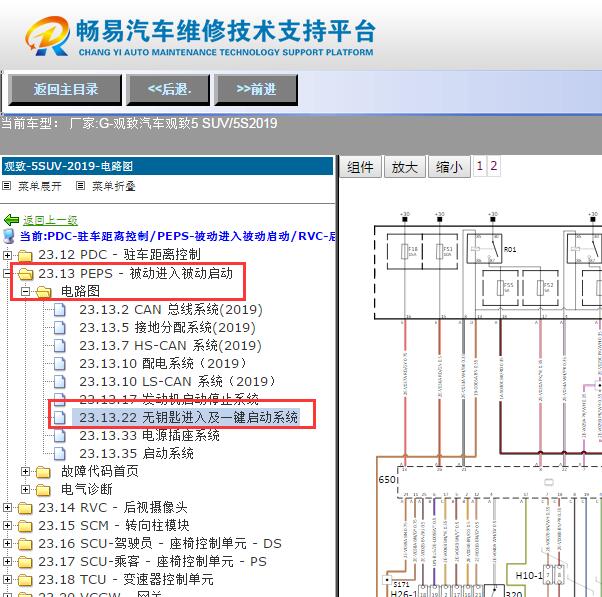
Task: Expand the 23.14 RVC folder
Action: tap(7, 508)
